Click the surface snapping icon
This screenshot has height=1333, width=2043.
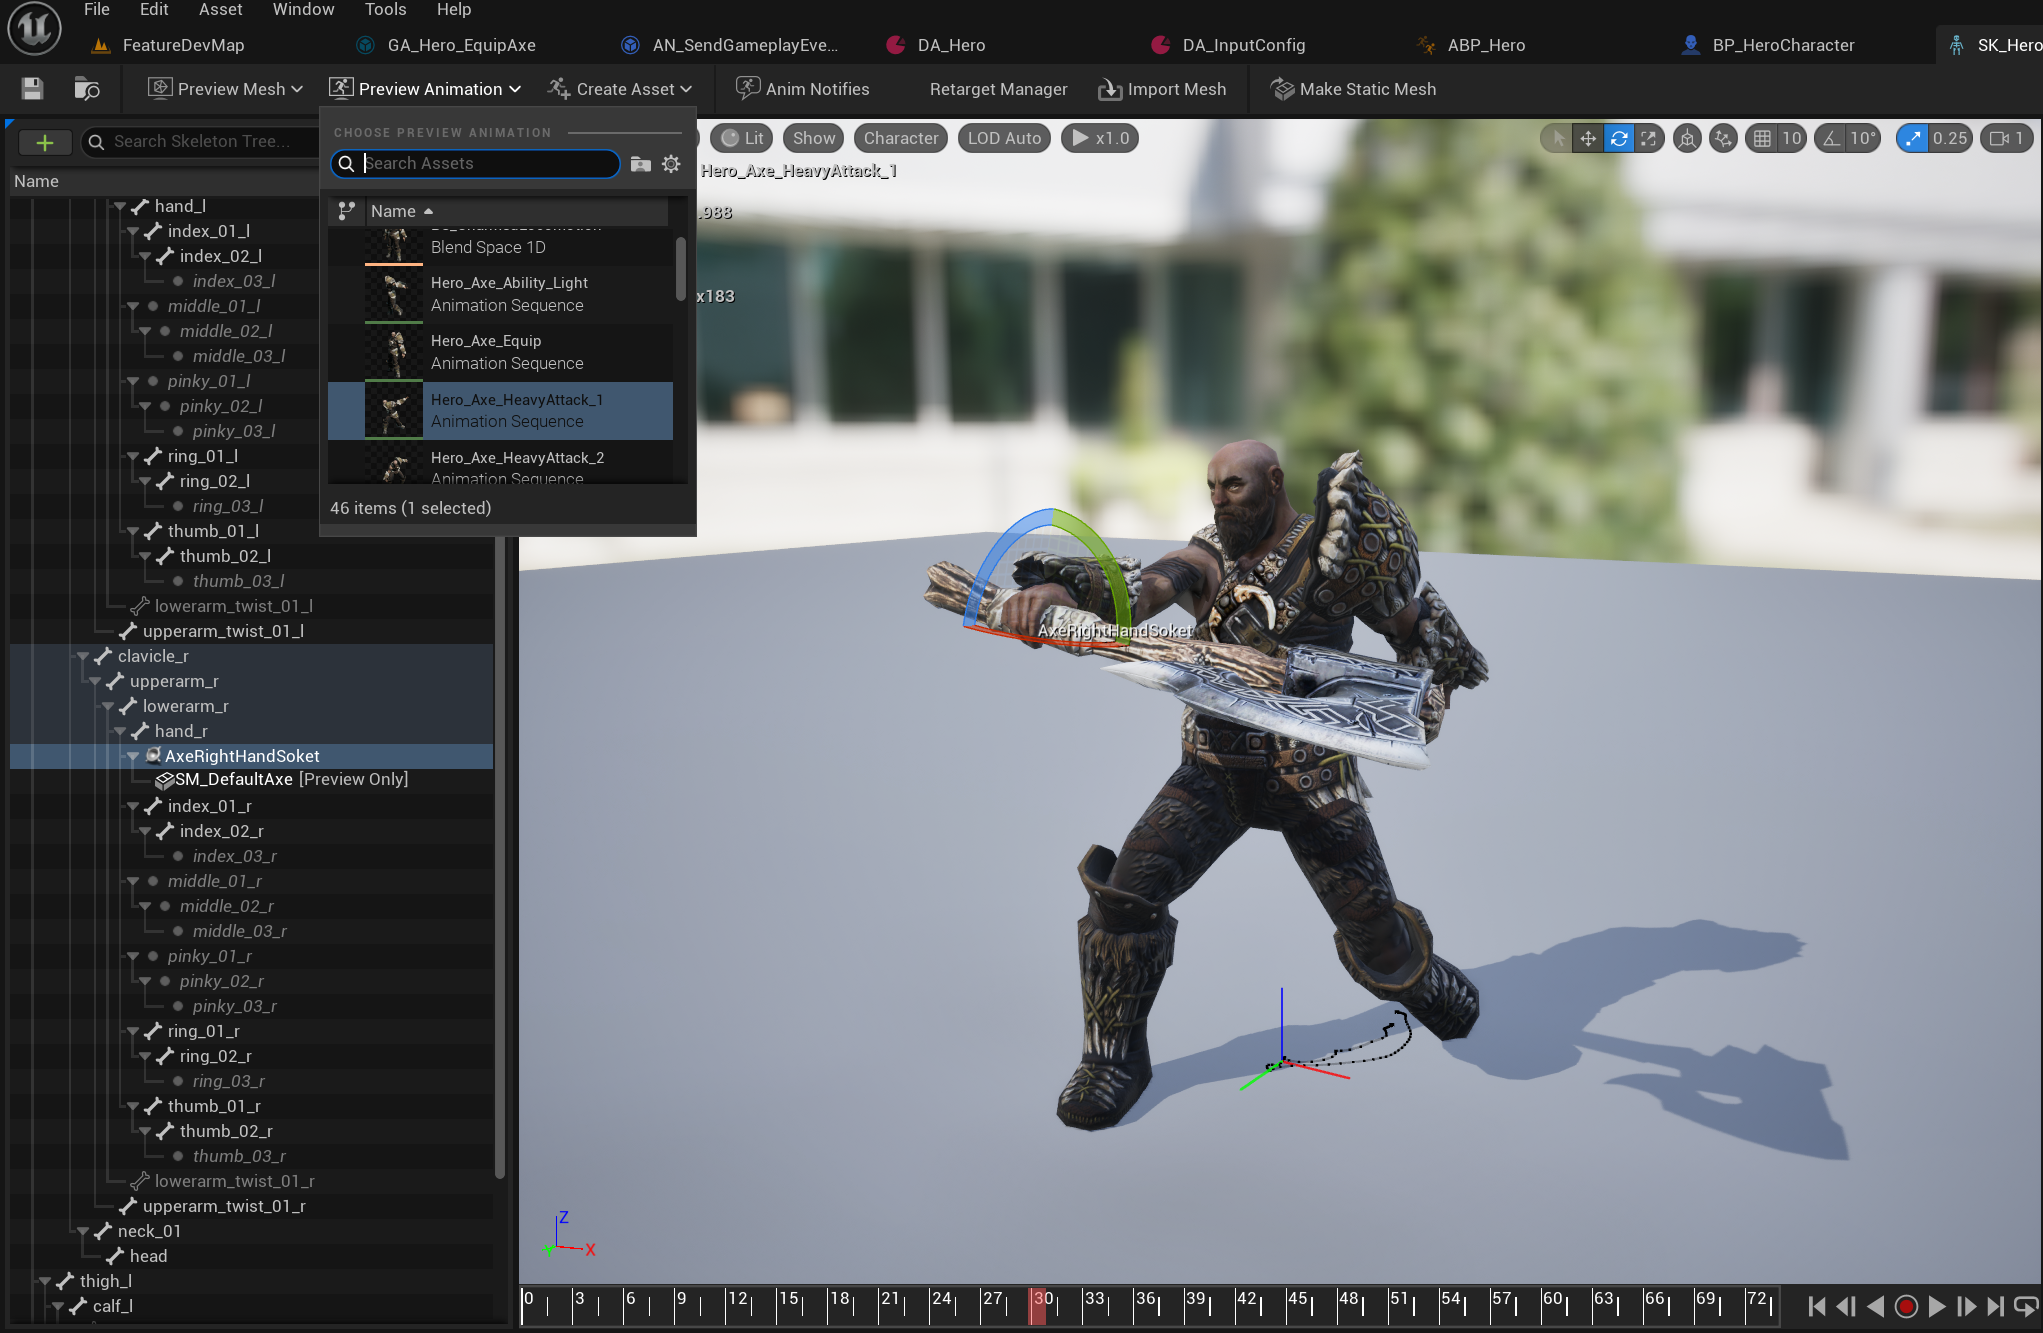pos(1723,138)
